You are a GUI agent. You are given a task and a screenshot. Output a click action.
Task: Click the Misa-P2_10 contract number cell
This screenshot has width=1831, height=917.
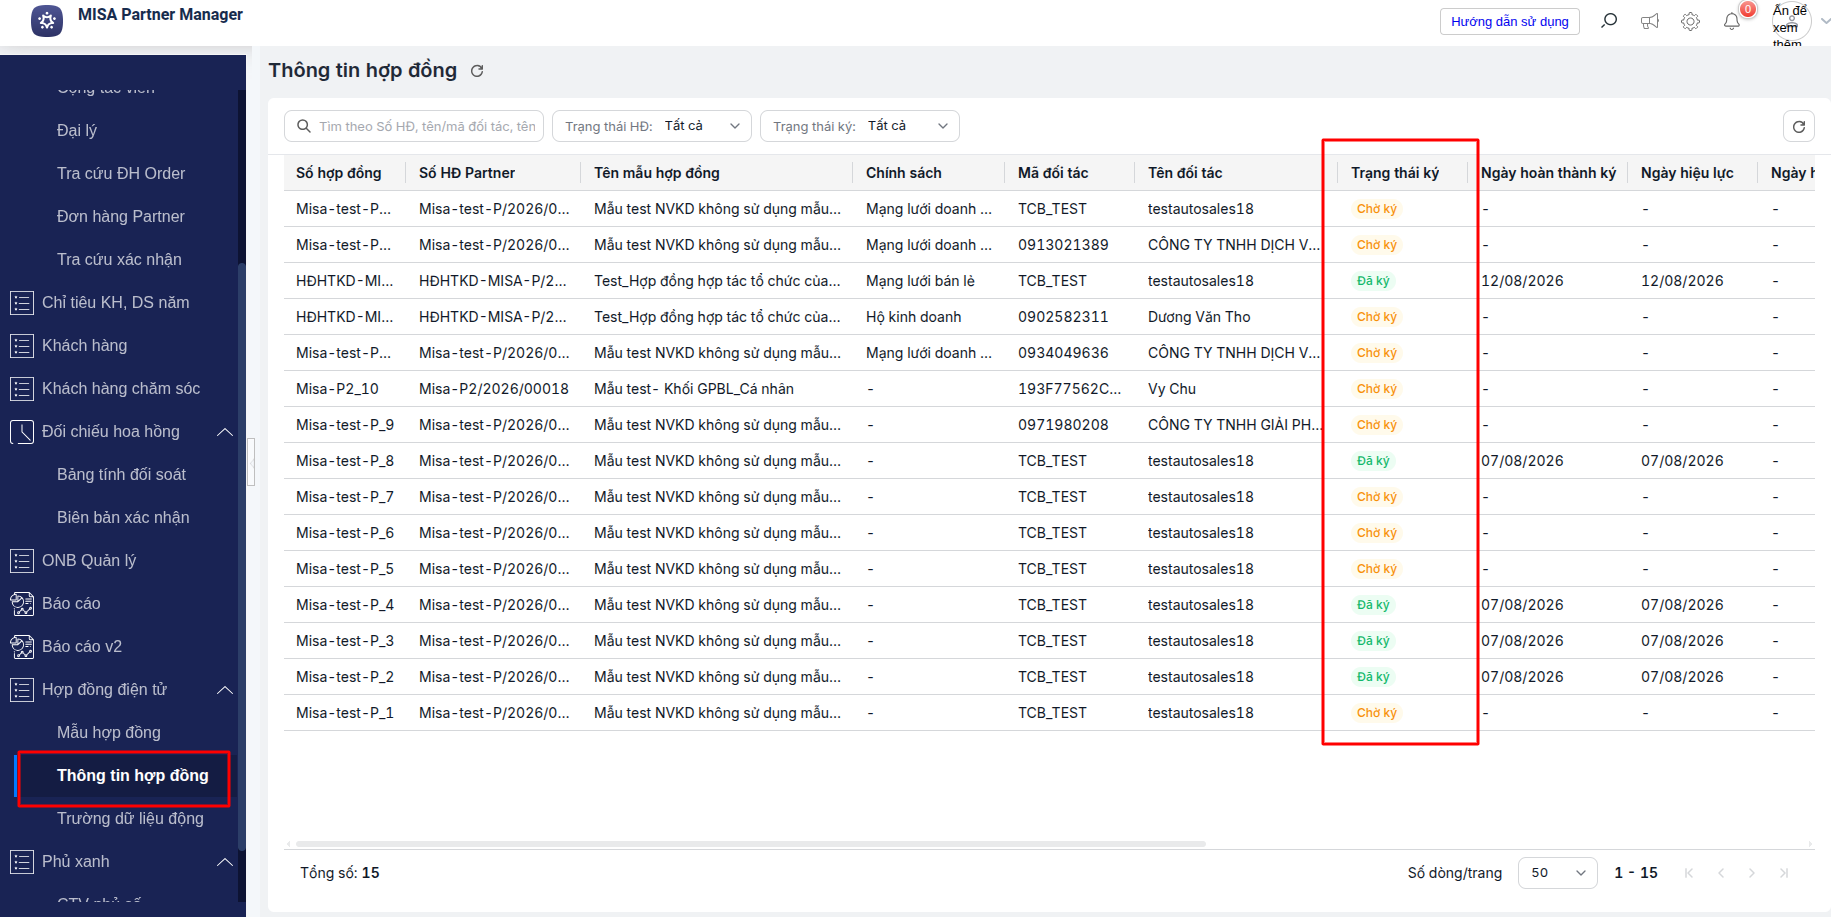[x=337, y=389]
